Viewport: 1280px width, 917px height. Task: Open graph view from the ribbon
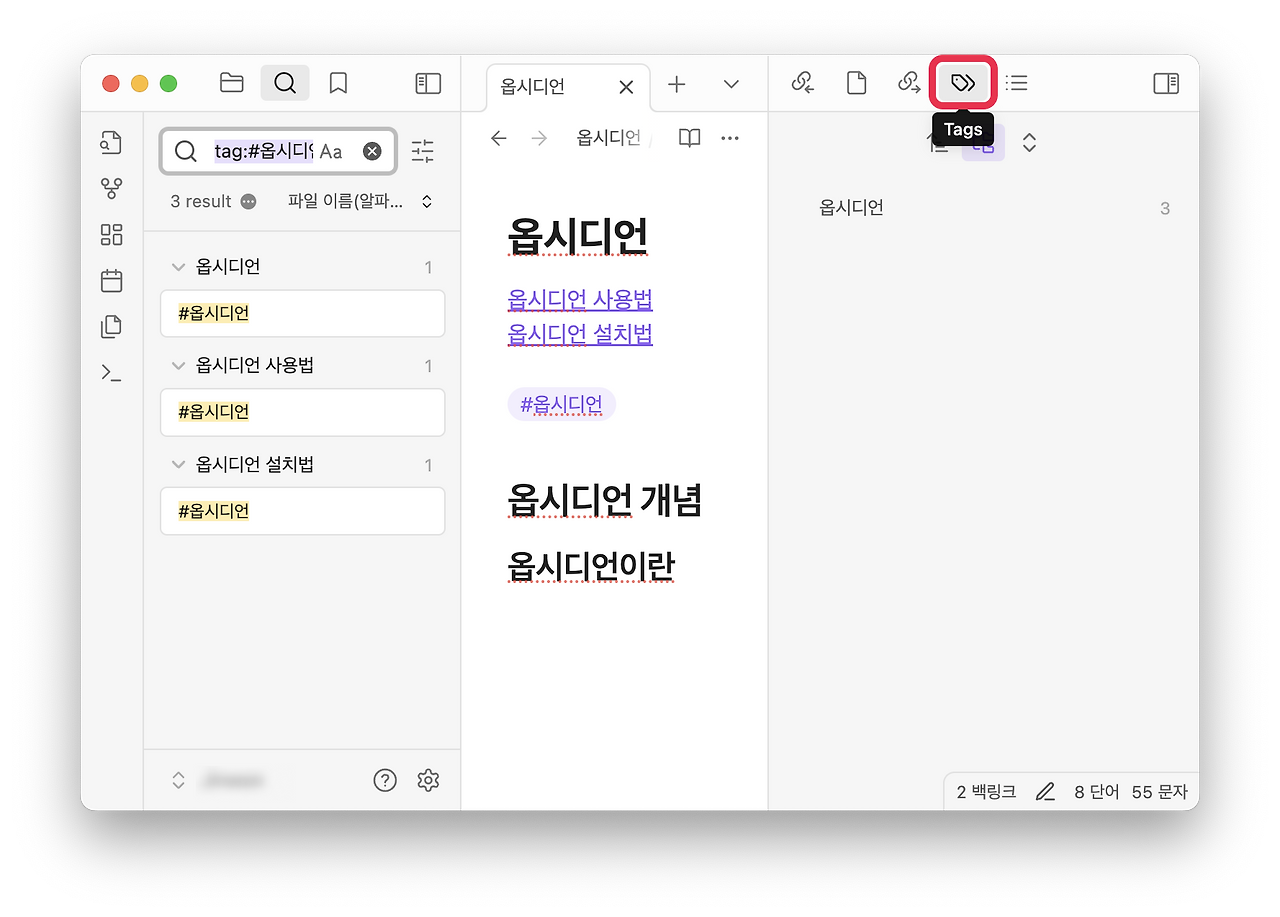(111, 188)
